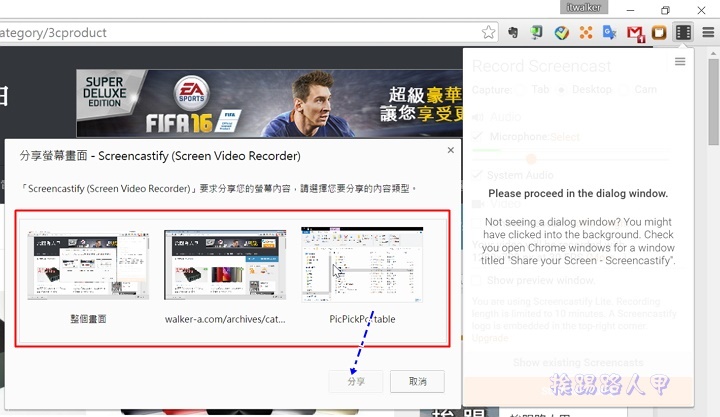The image size is (720, 417).
Task: Open the Evernote elephant extension
Action: [x=513, y=32]
